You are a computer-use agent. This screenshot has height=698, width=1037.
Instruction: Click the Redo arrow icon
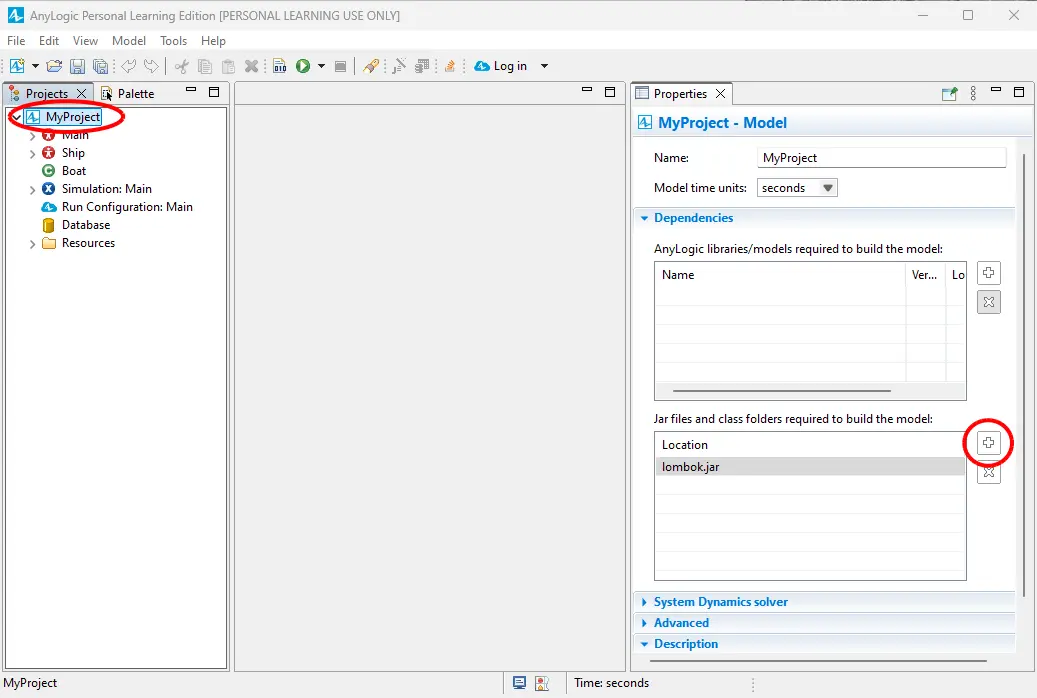(151, 65)
